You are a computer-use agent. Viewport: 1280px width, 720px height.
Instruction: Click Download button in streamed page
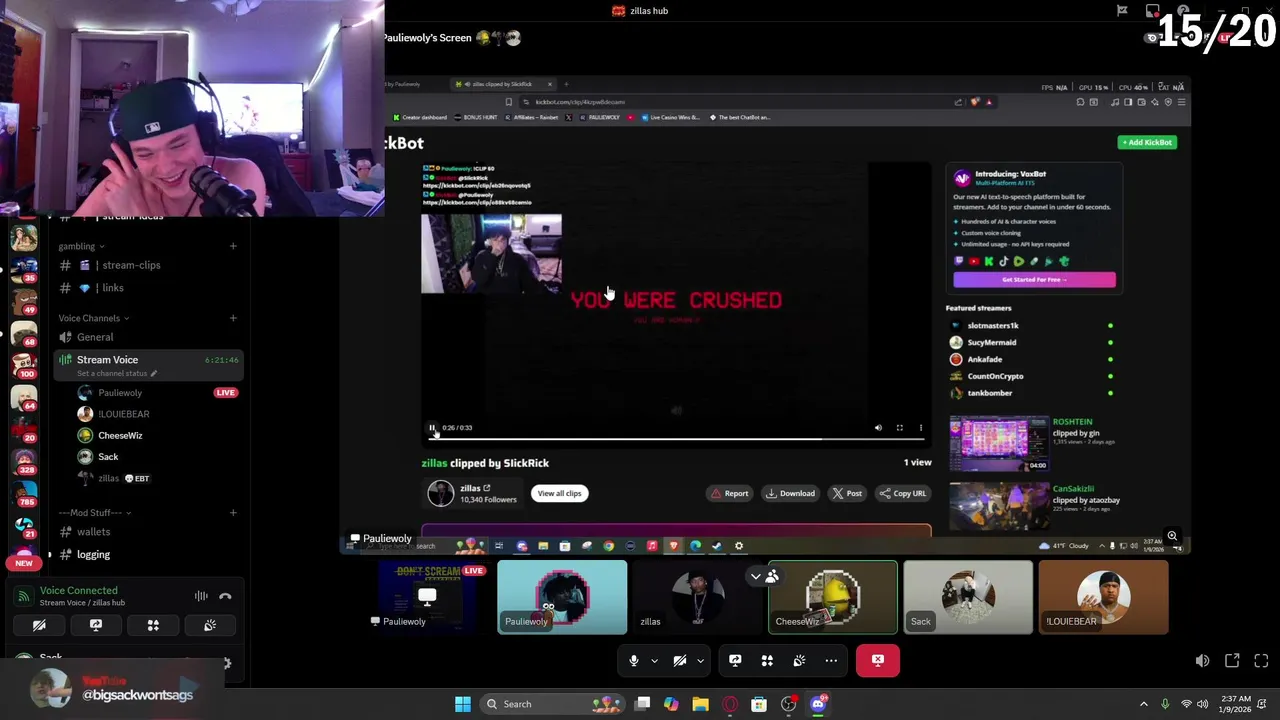click(790, 493)
